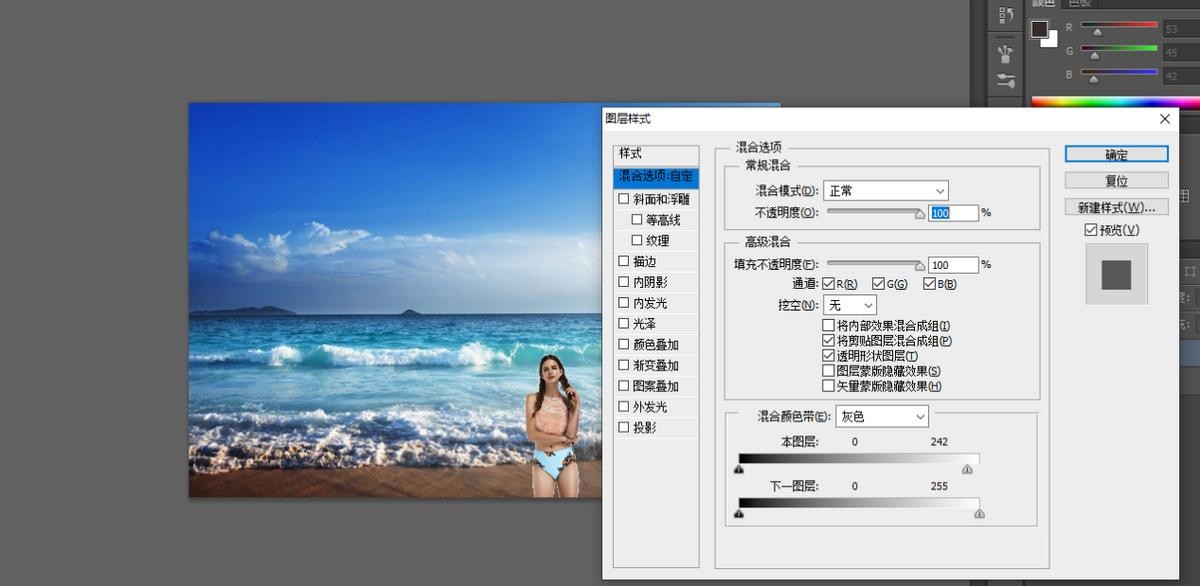Close the 图层样式 dialog

point(1164,119)
